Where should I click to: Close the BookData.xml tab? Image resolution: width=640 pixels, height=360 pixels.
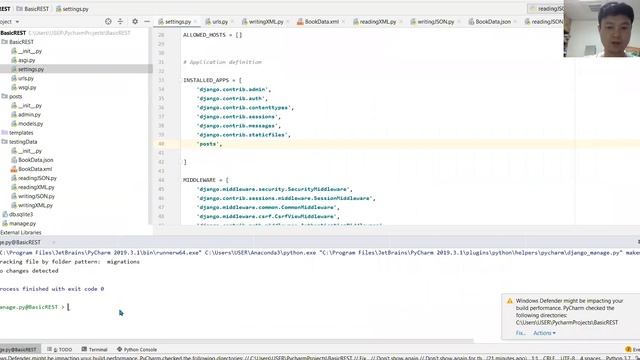[343, 22]
